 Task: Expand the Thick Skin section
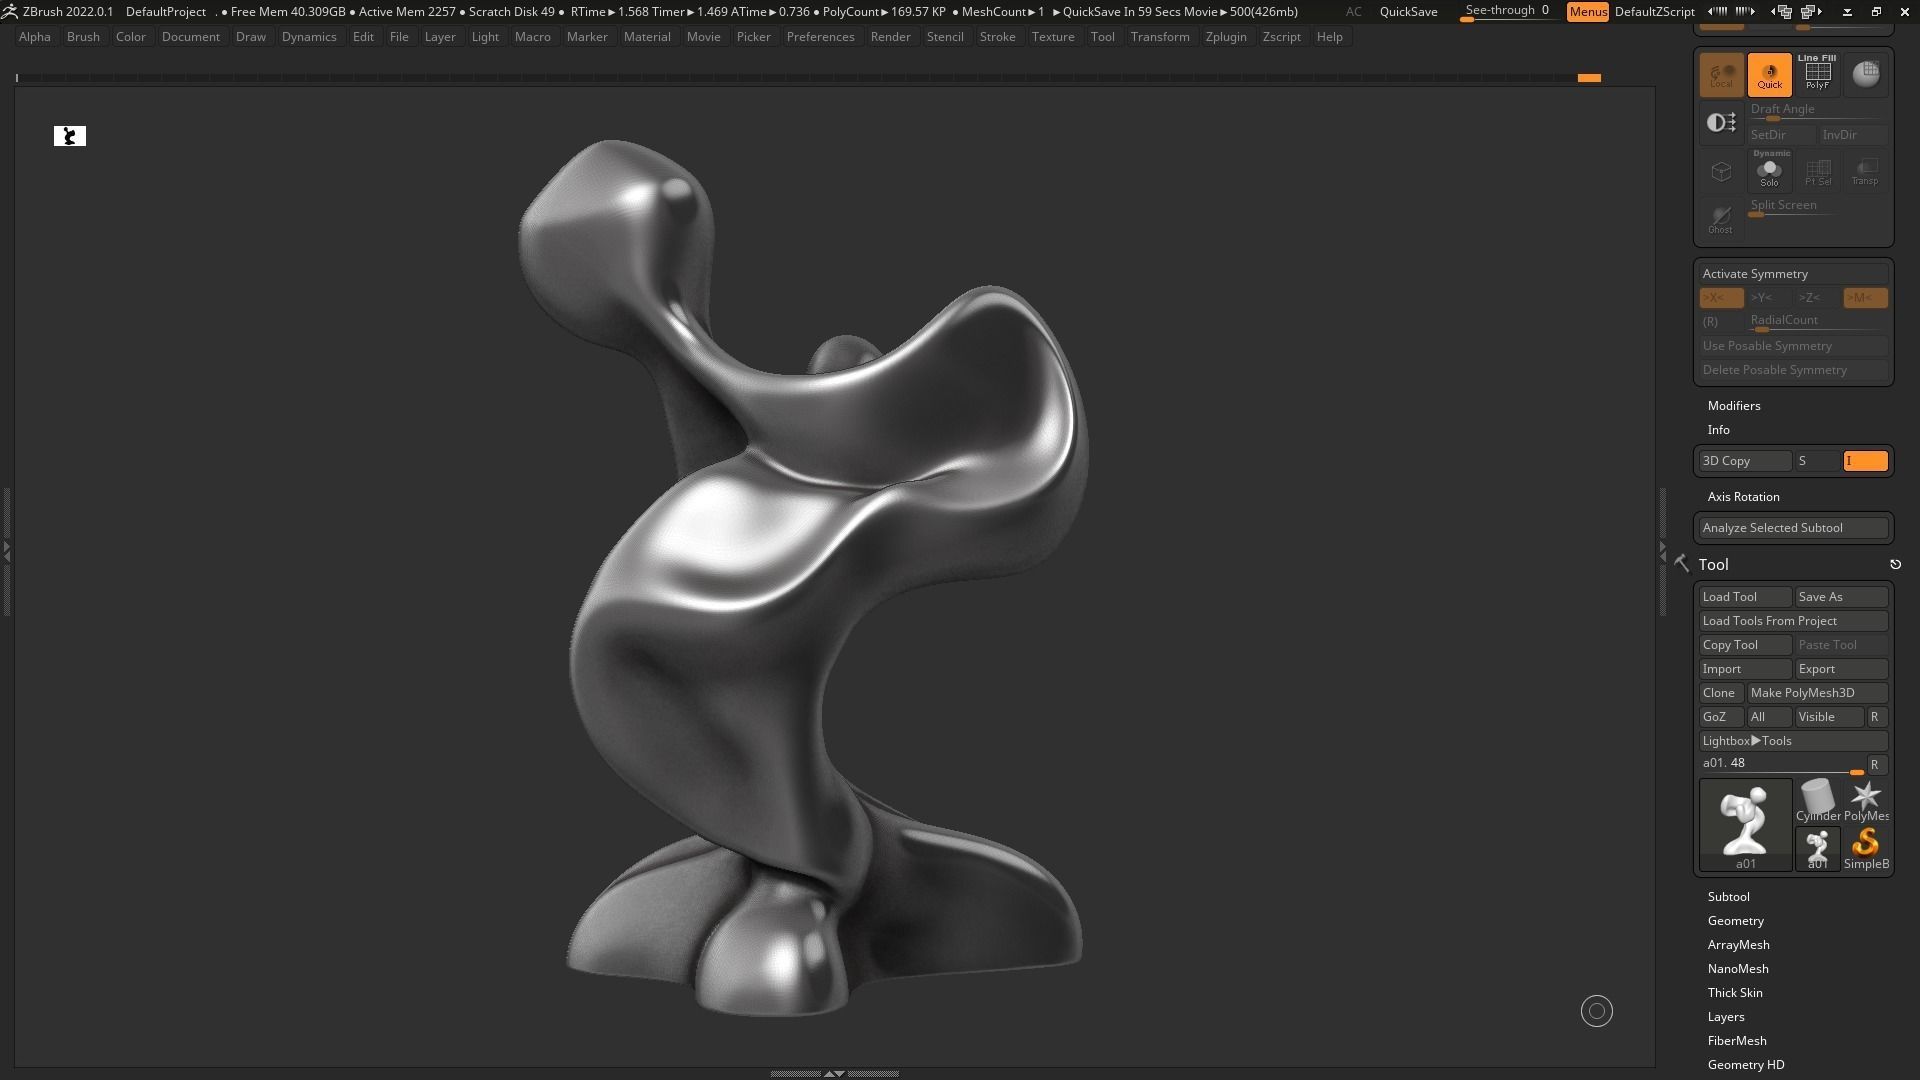(x=1735, y=993)
